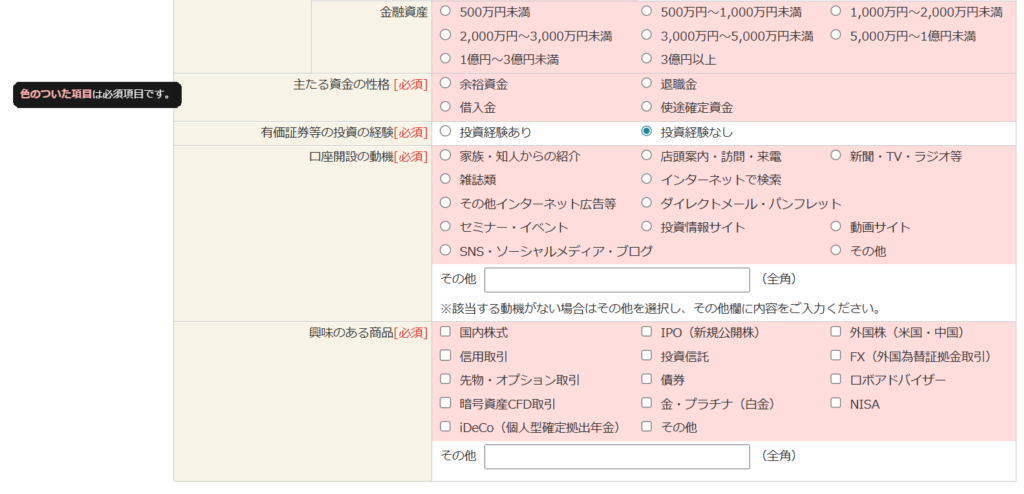Choose 使途確定資金 option
Image resolution: width=1024 pixels, height=494 pixels.
(x=646, y=107)
